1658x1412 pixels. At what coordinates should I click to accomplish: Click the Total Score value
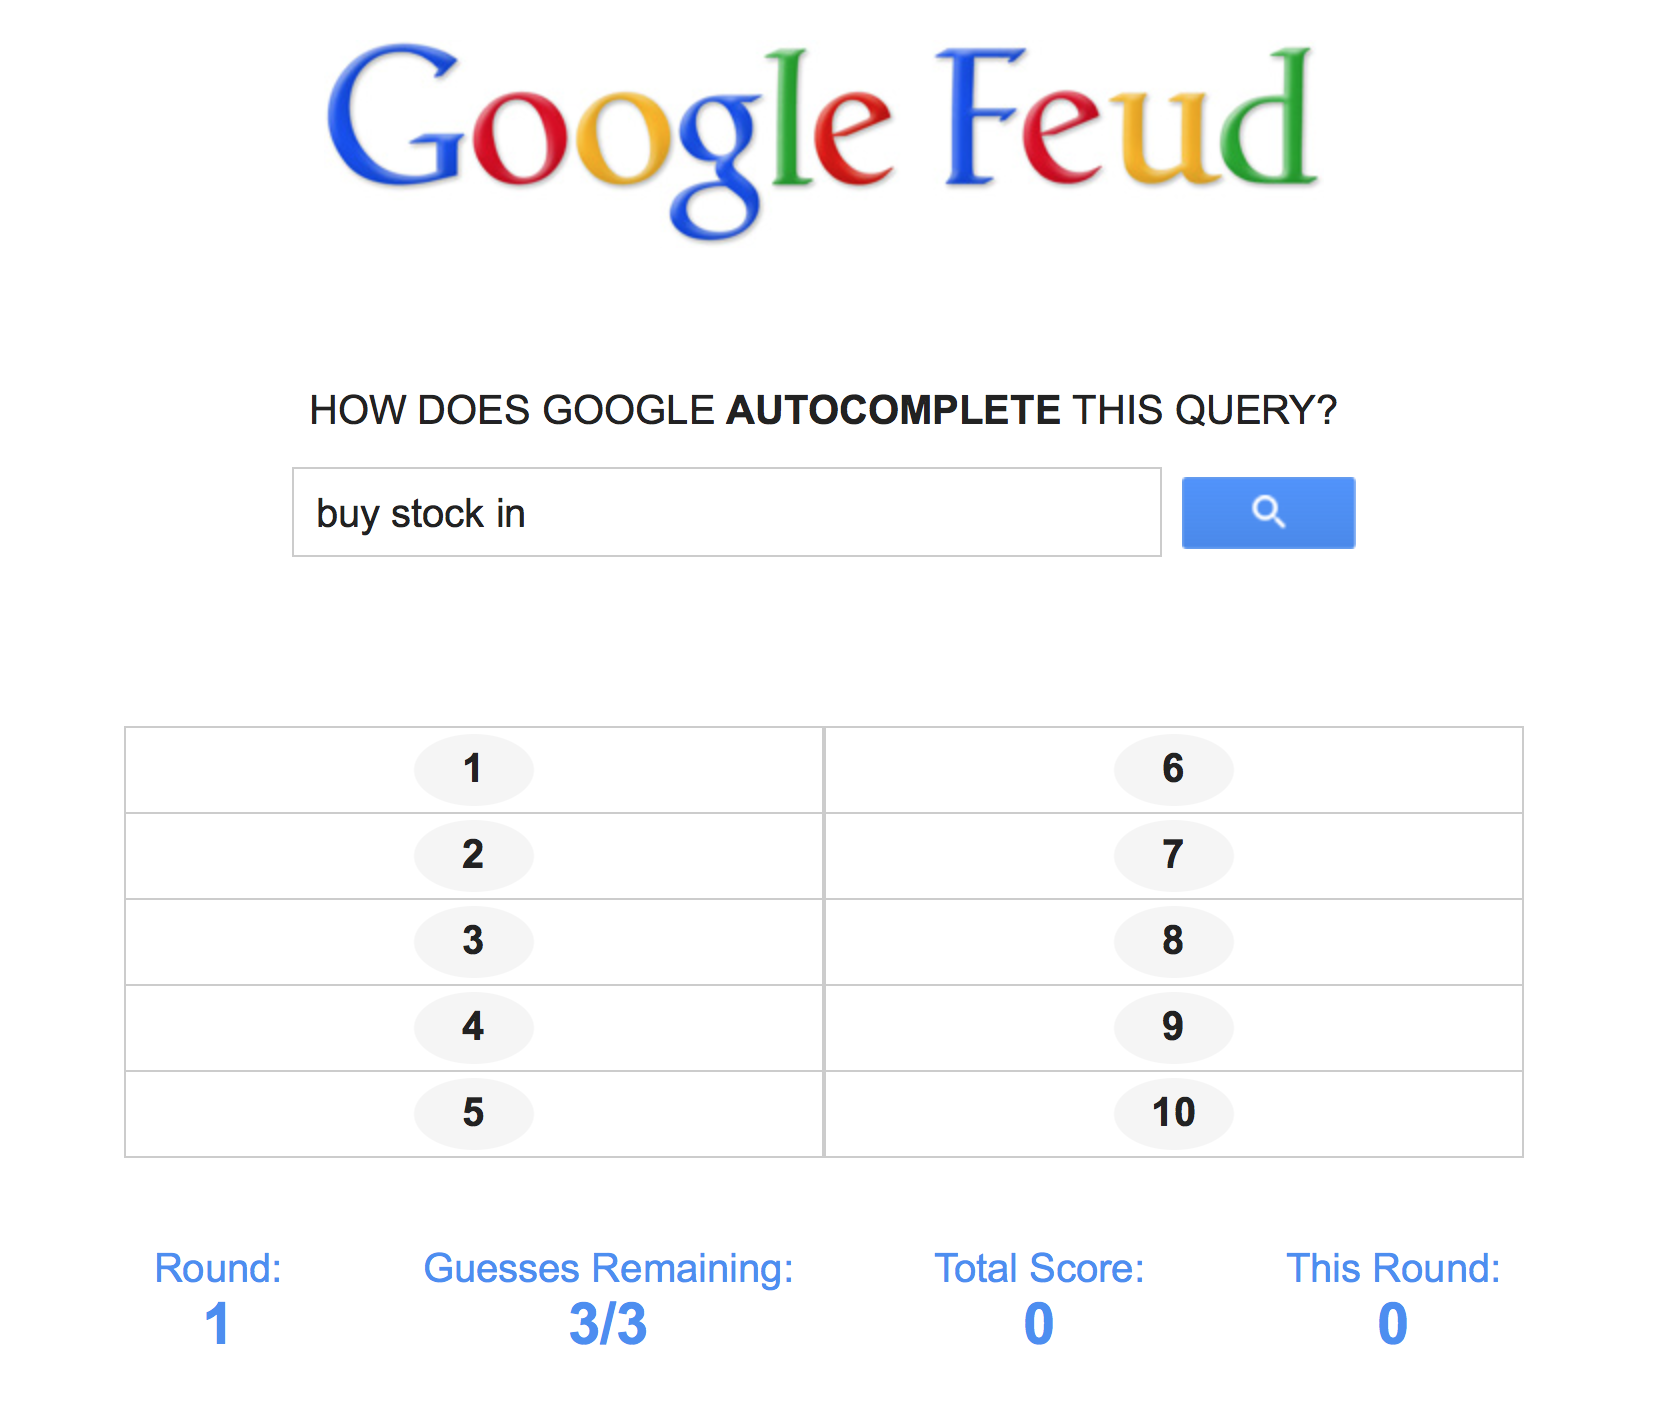pyautogui.click(x=1039, y=1324)
